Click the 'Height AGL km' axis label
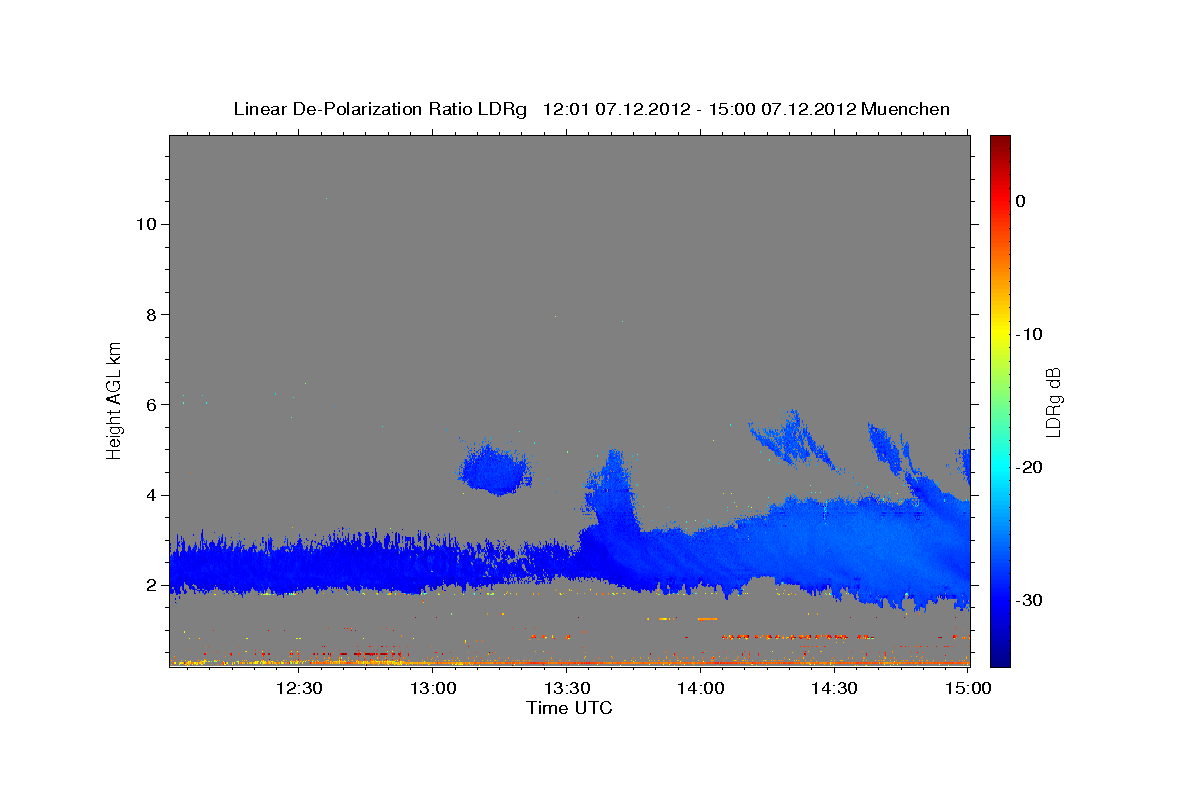1200x800 pixels. pos(115,399)
